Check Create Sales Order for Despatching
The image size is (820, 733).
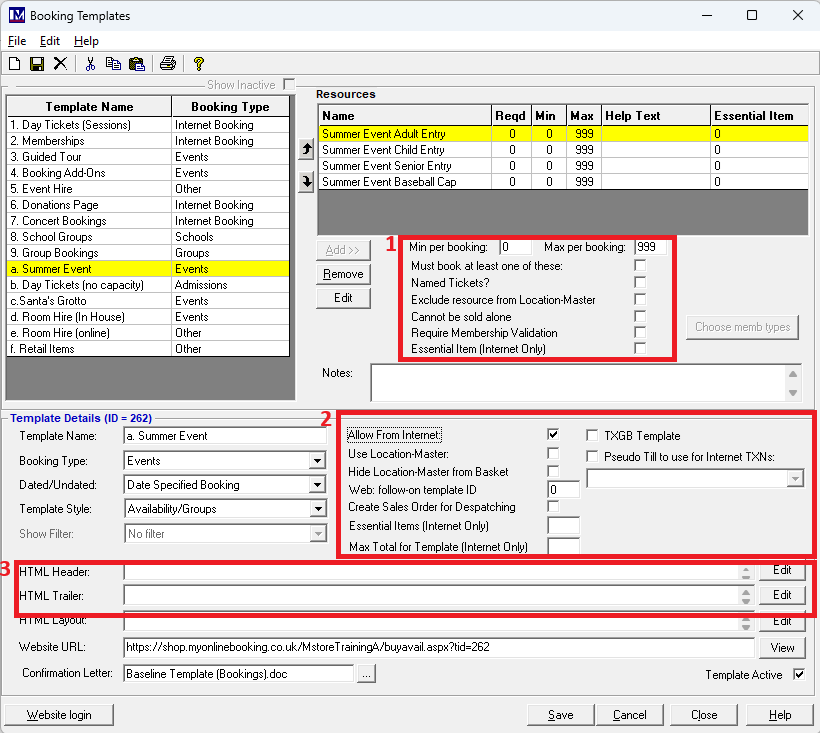coord(553,506)
